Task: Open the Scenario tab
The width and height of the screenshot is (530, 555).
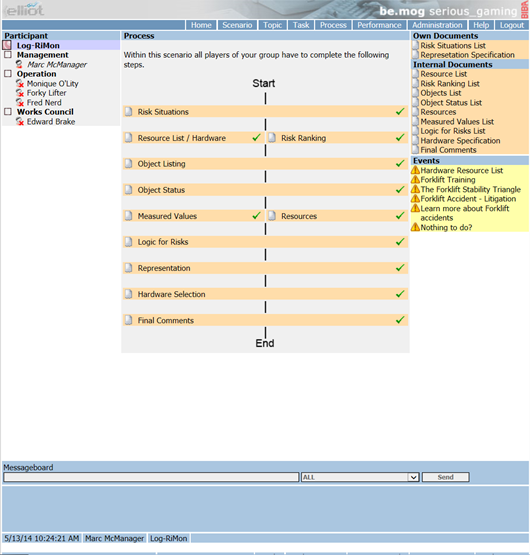Action: 237,25
